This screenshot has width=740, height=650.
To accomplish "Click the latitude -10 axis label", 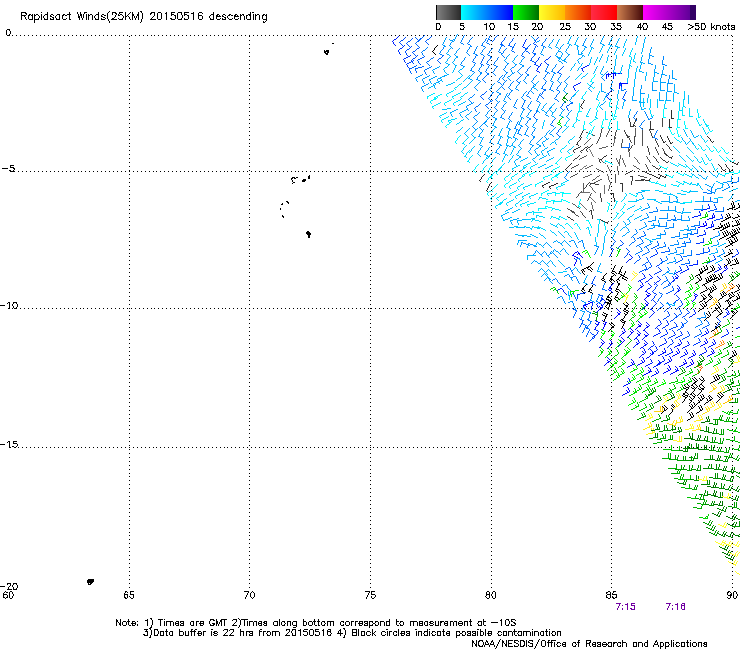I will [9, 305].
